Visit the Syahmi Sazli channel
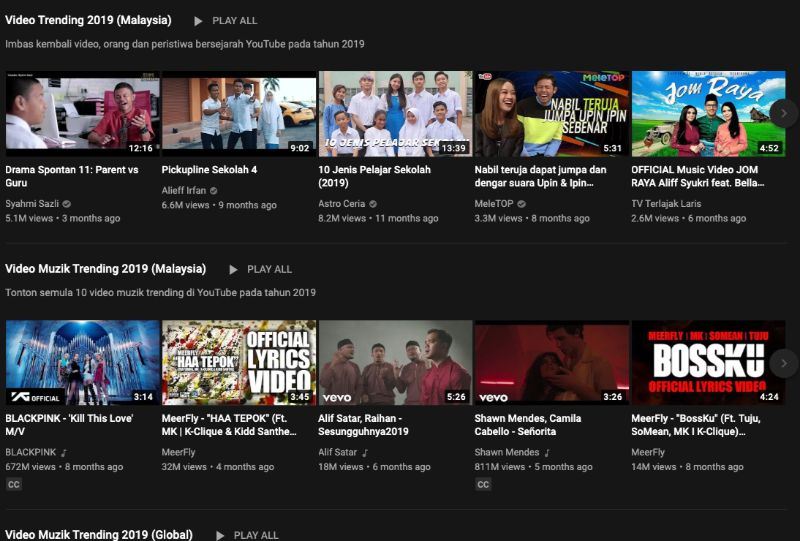 coord(32,204)
